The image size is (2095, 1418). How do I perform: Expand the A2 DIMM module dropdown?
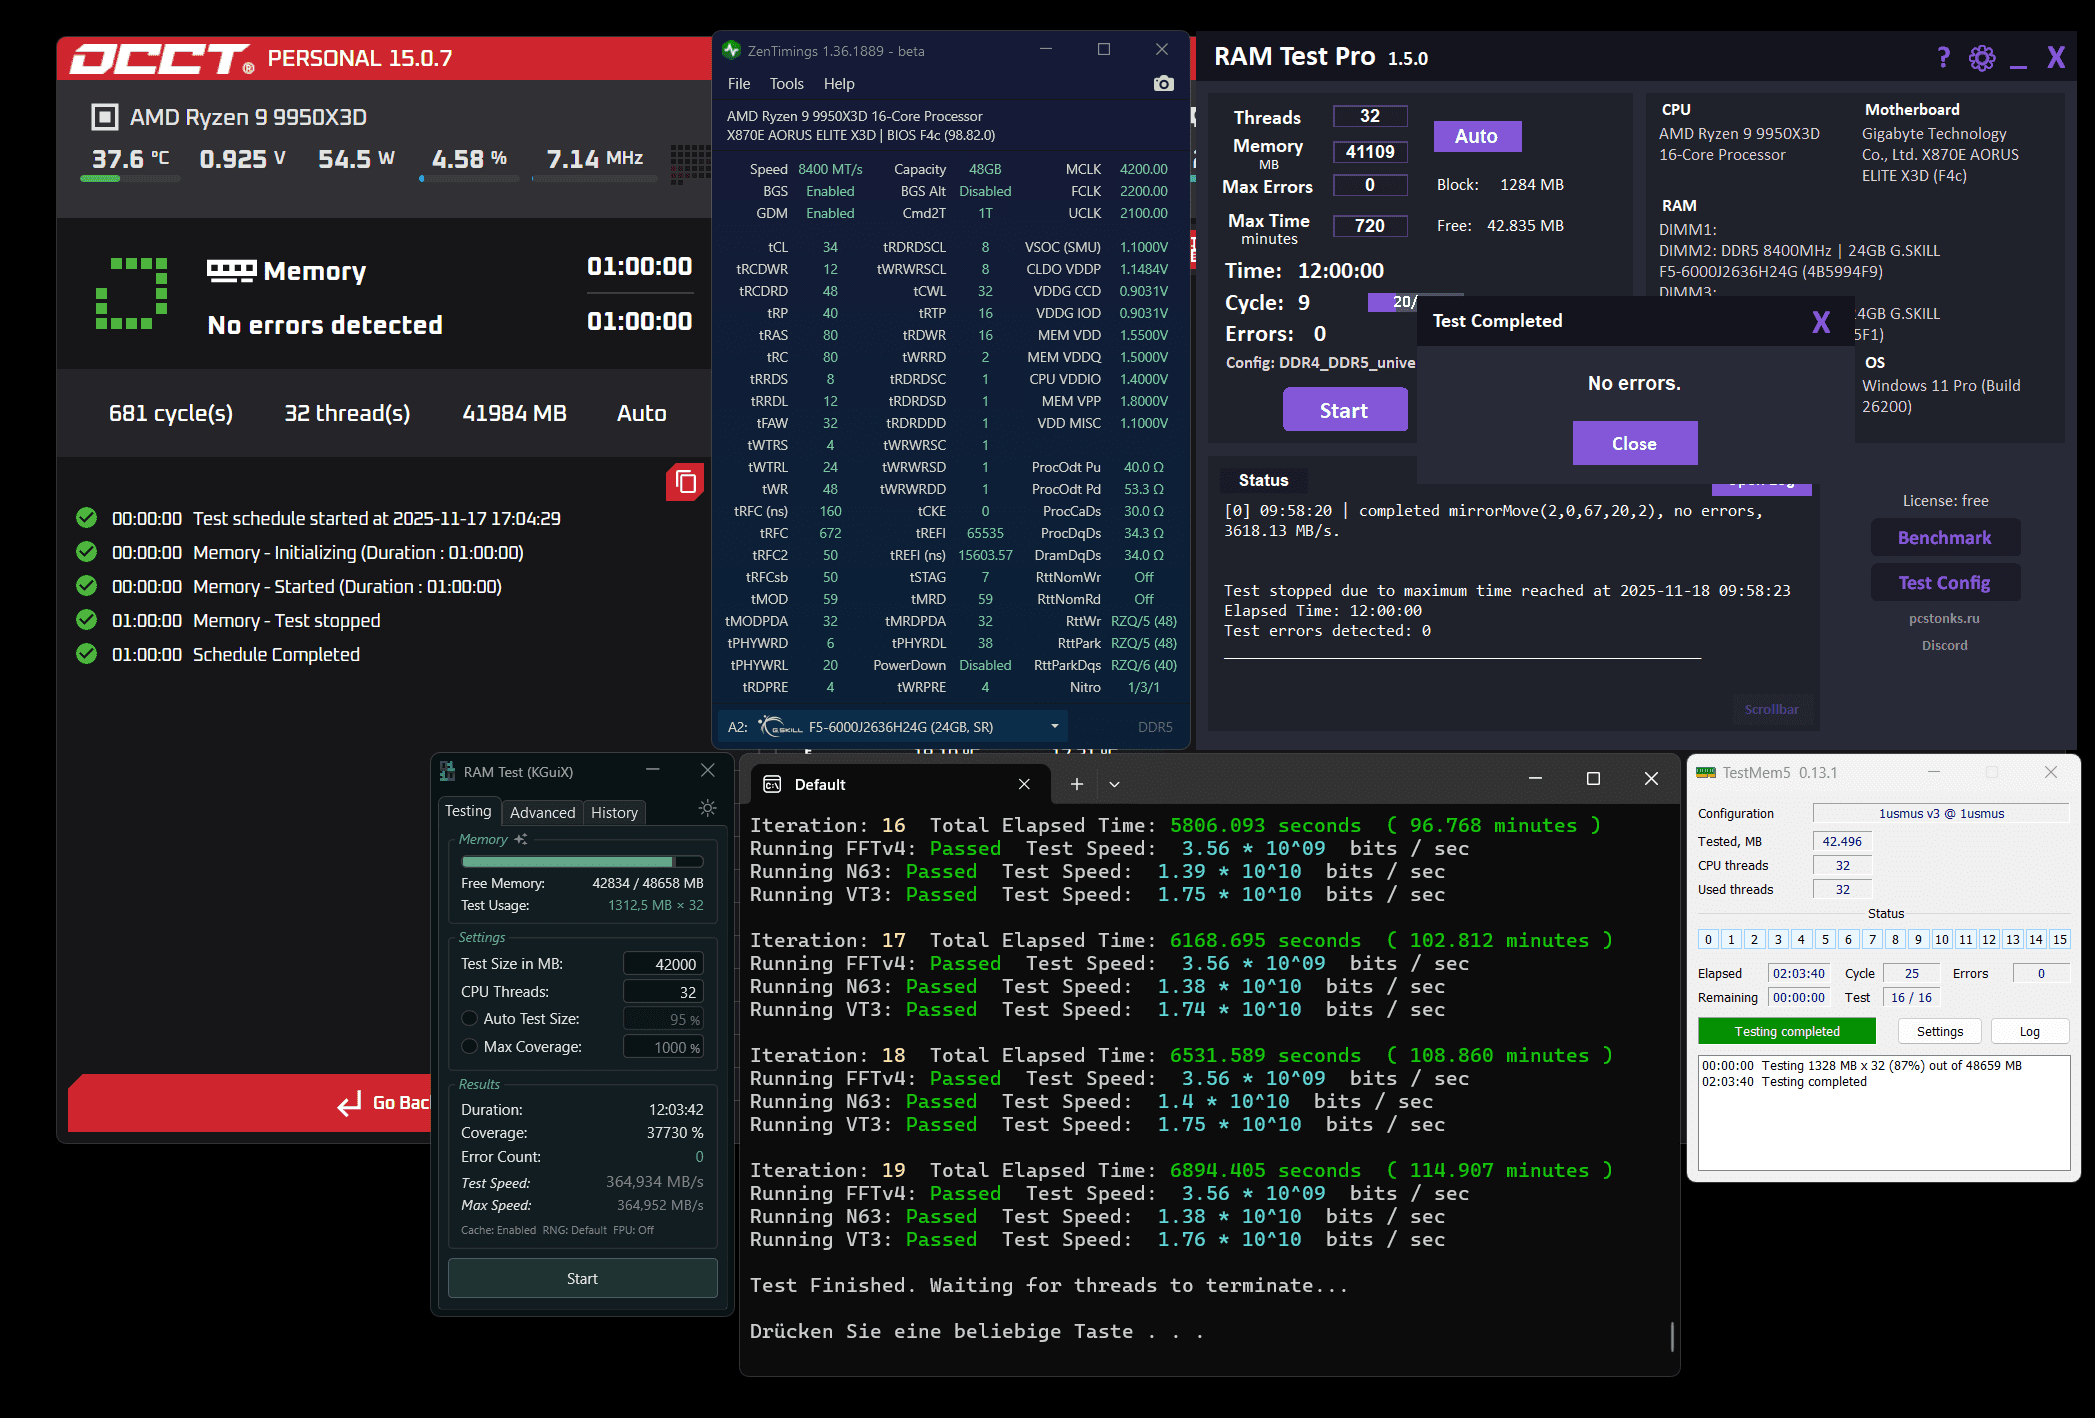[1054, 727]
